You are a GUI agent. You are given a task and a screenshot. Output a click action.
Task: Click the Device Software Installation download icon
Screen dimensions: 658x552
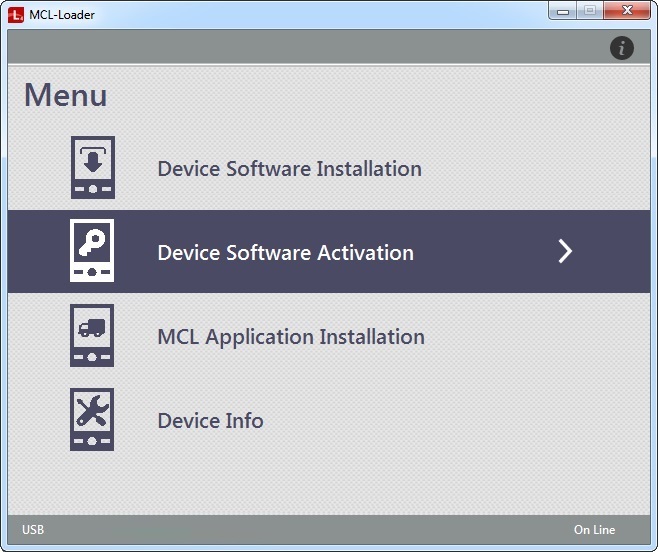pos(92,168)
